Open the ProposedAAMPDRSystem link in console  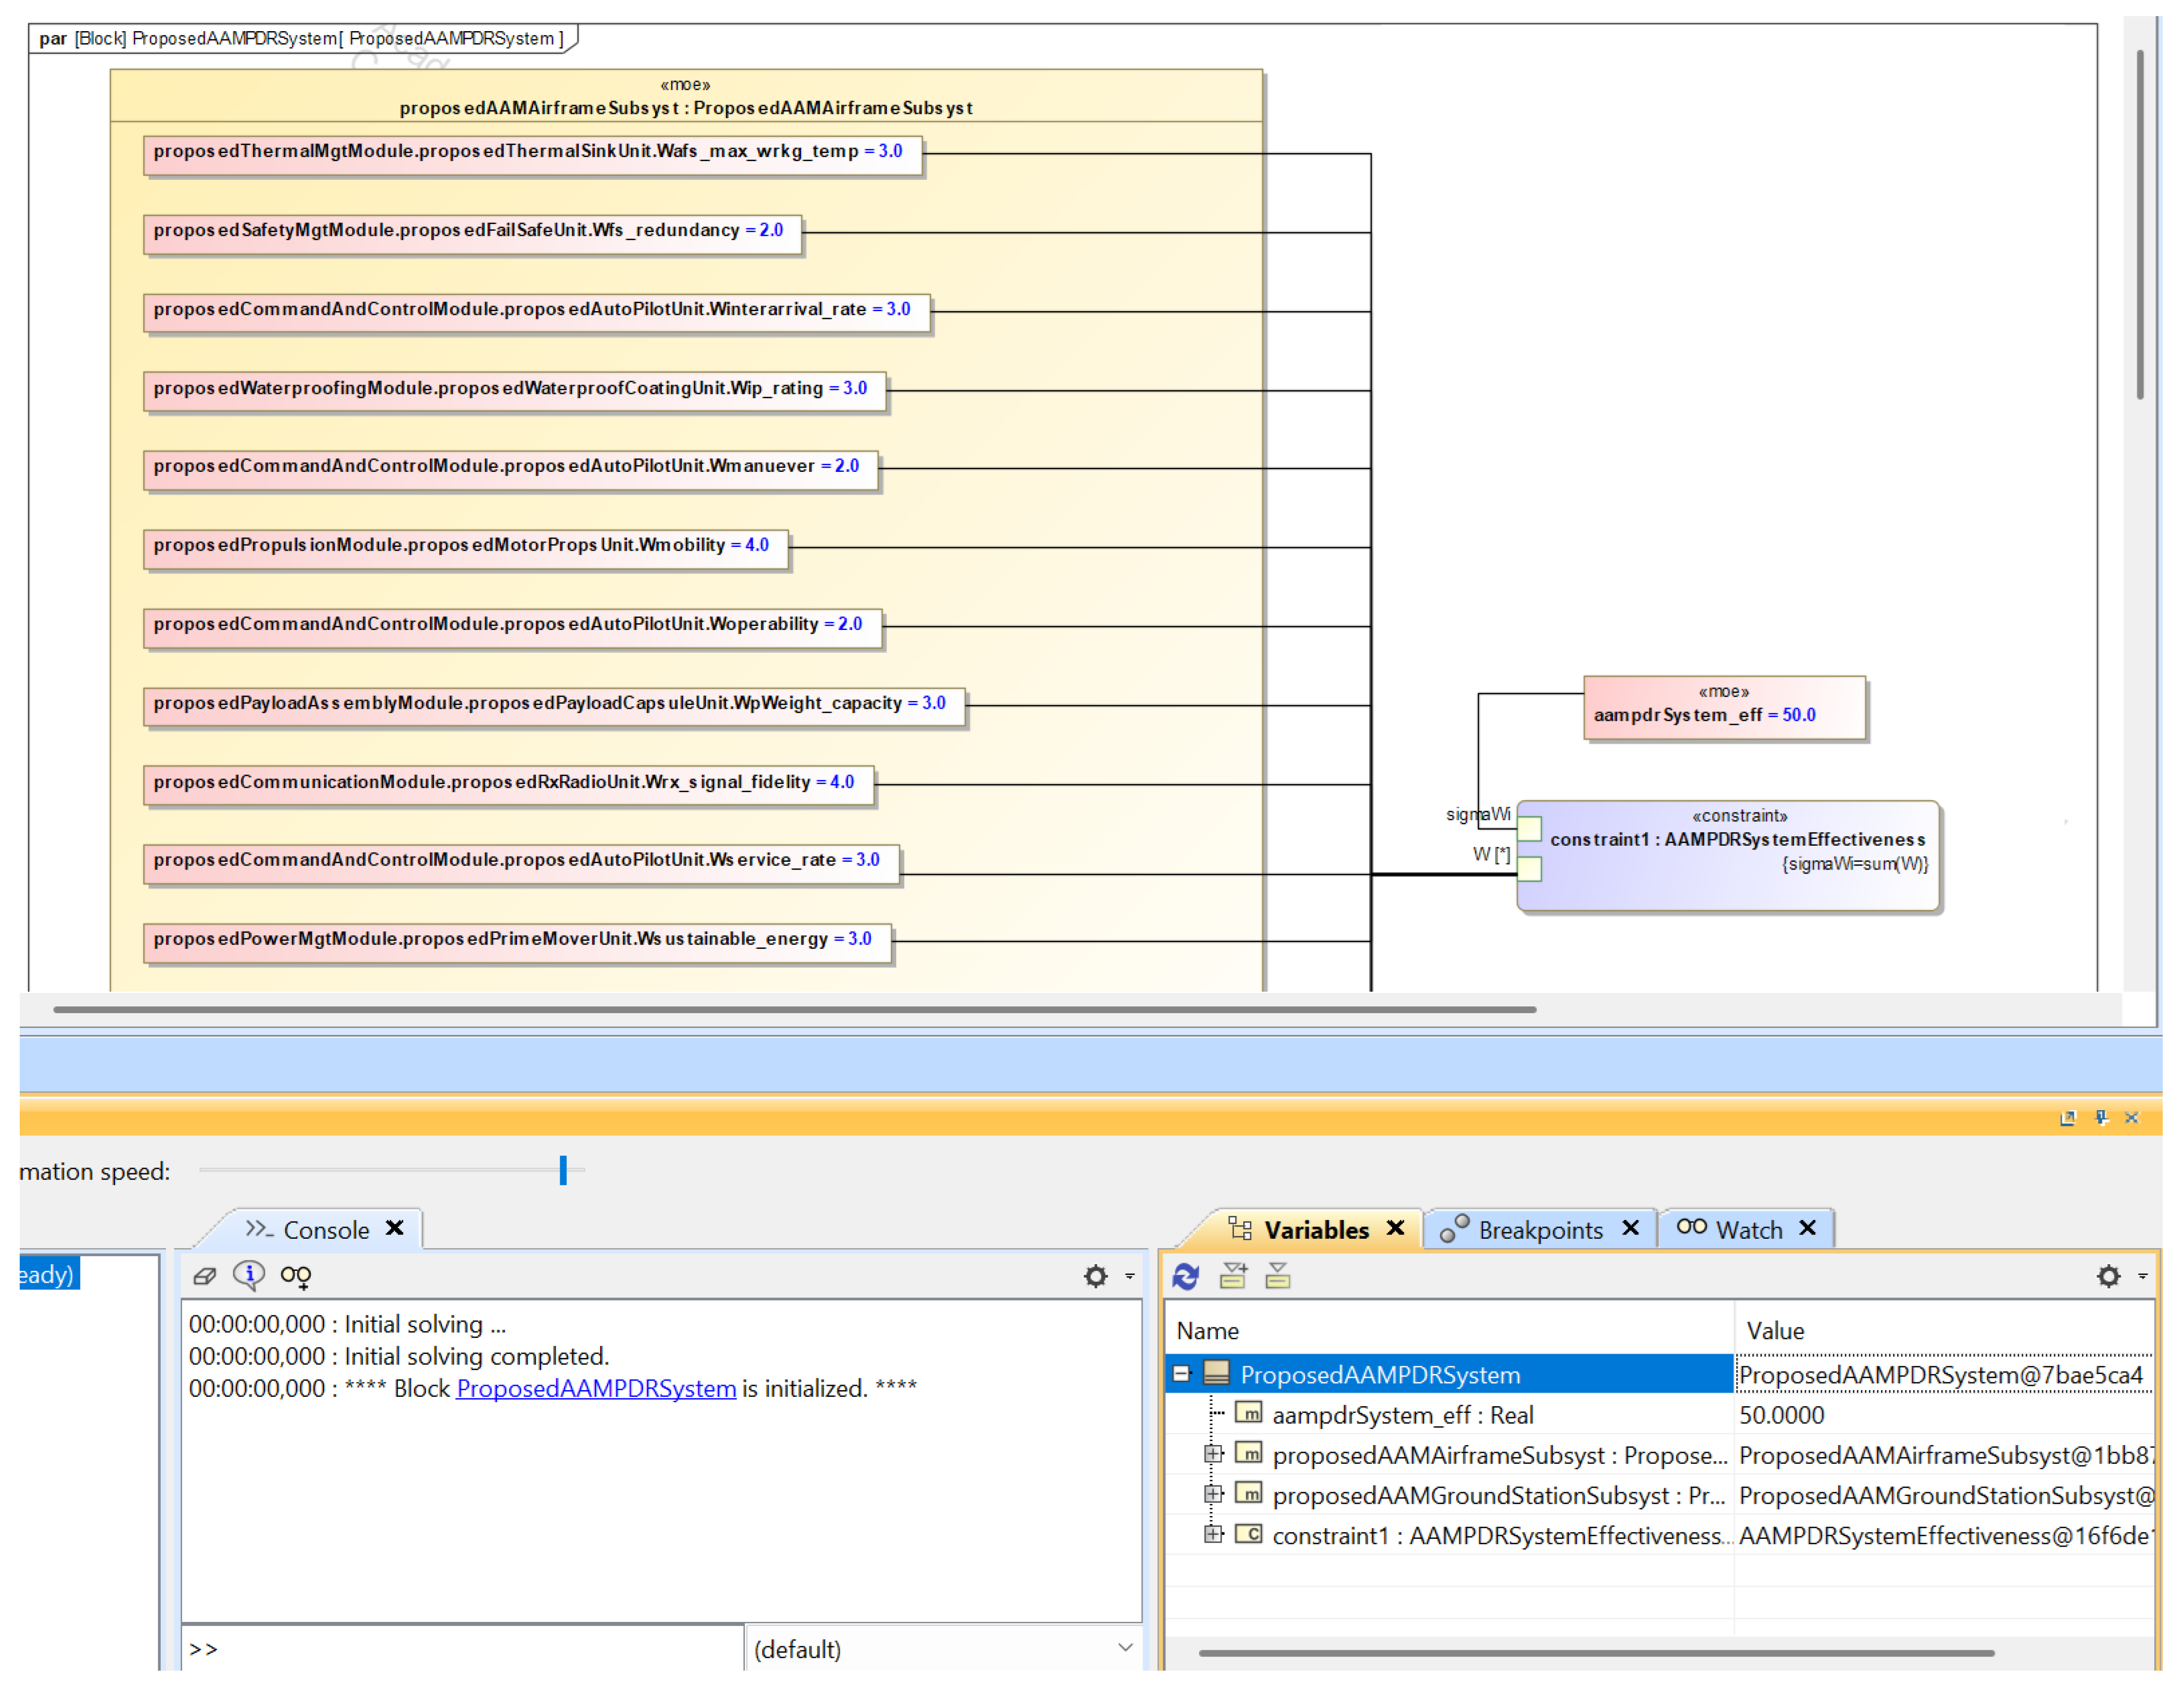click(x=596, y=1389)
